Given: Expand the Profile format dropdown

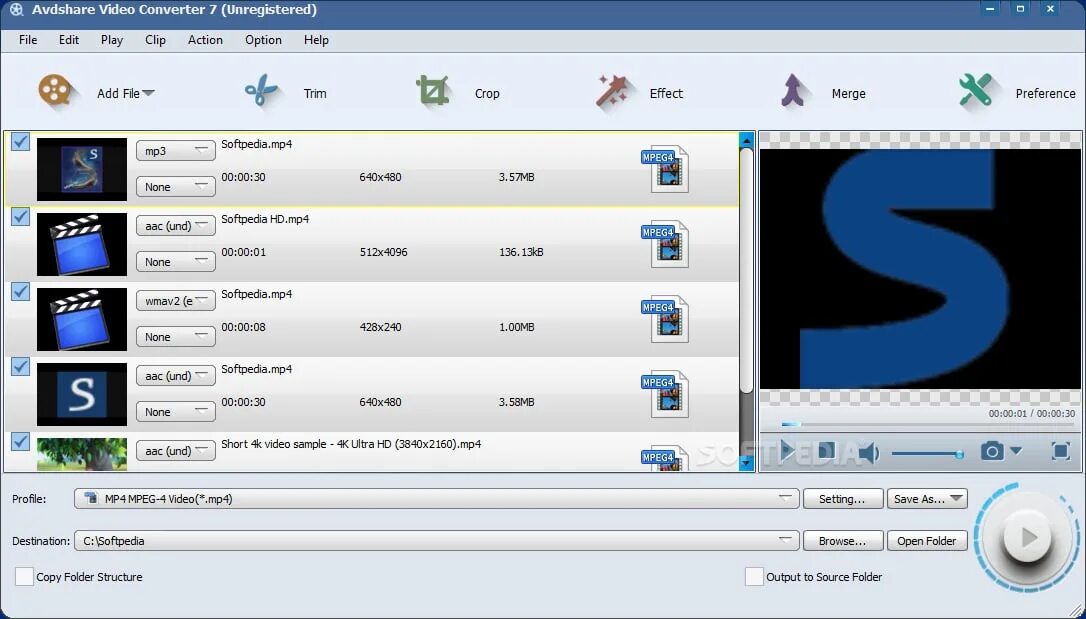Looking at the screenshot, I should pos(785,498).
